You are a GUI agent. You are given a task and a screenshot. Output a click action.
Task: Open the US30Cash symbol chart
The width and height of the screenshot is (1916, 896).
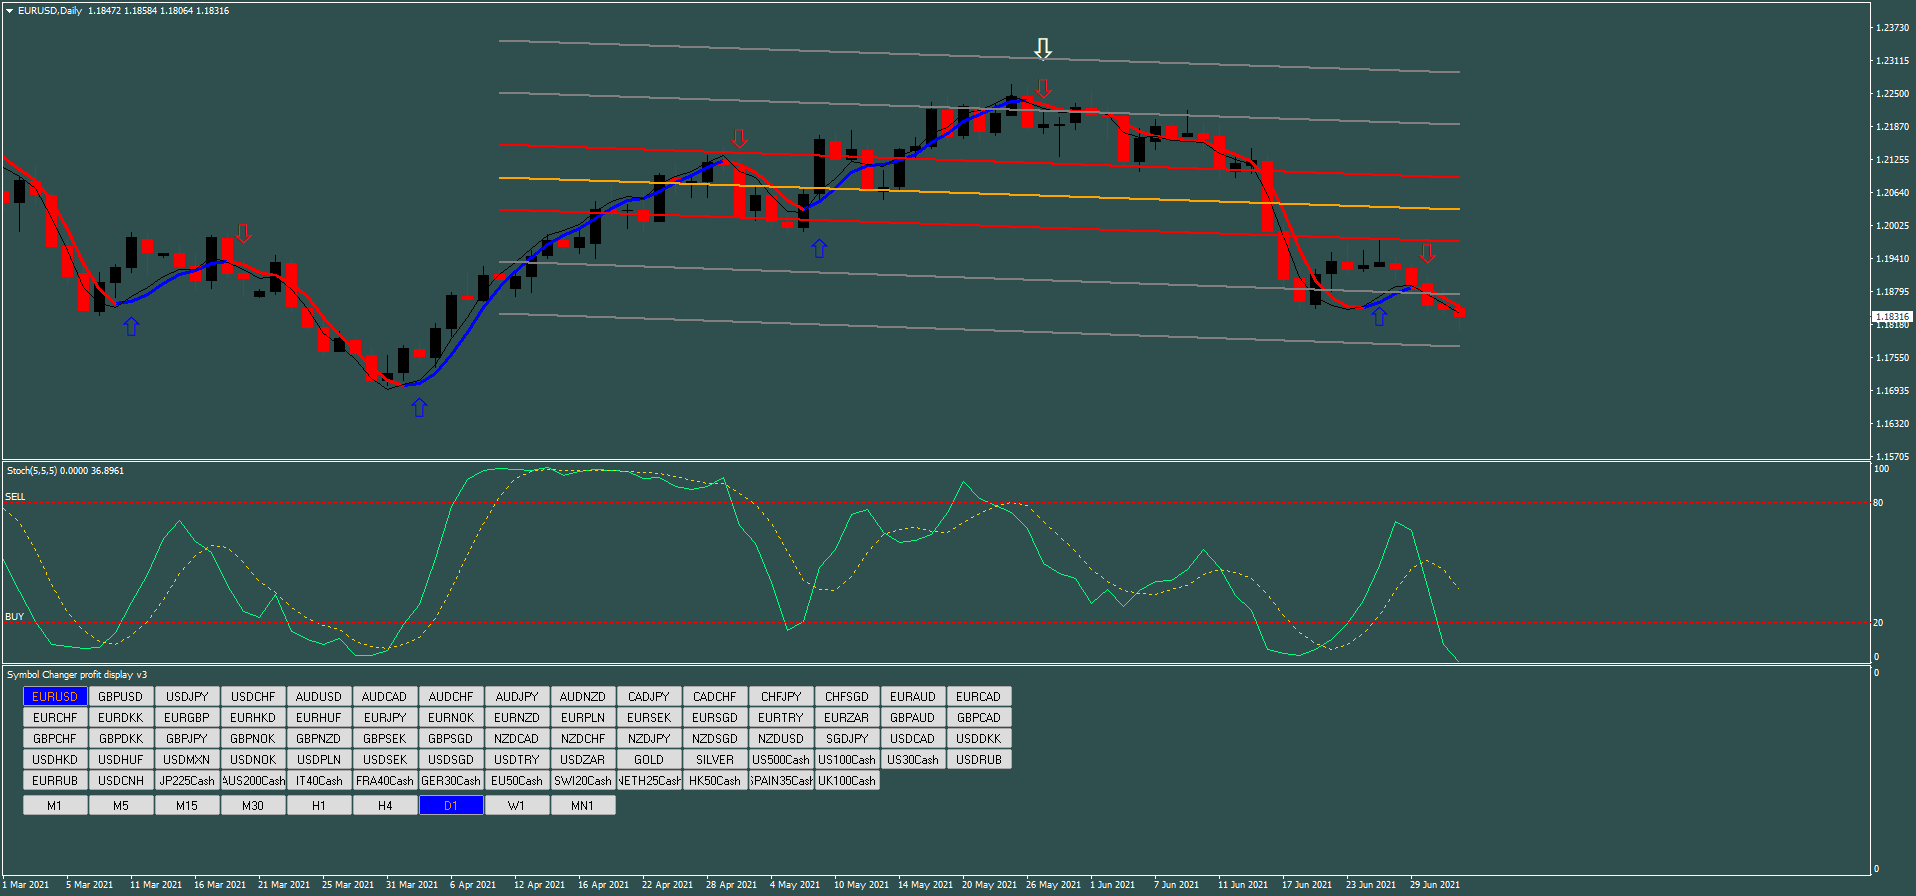913,759
